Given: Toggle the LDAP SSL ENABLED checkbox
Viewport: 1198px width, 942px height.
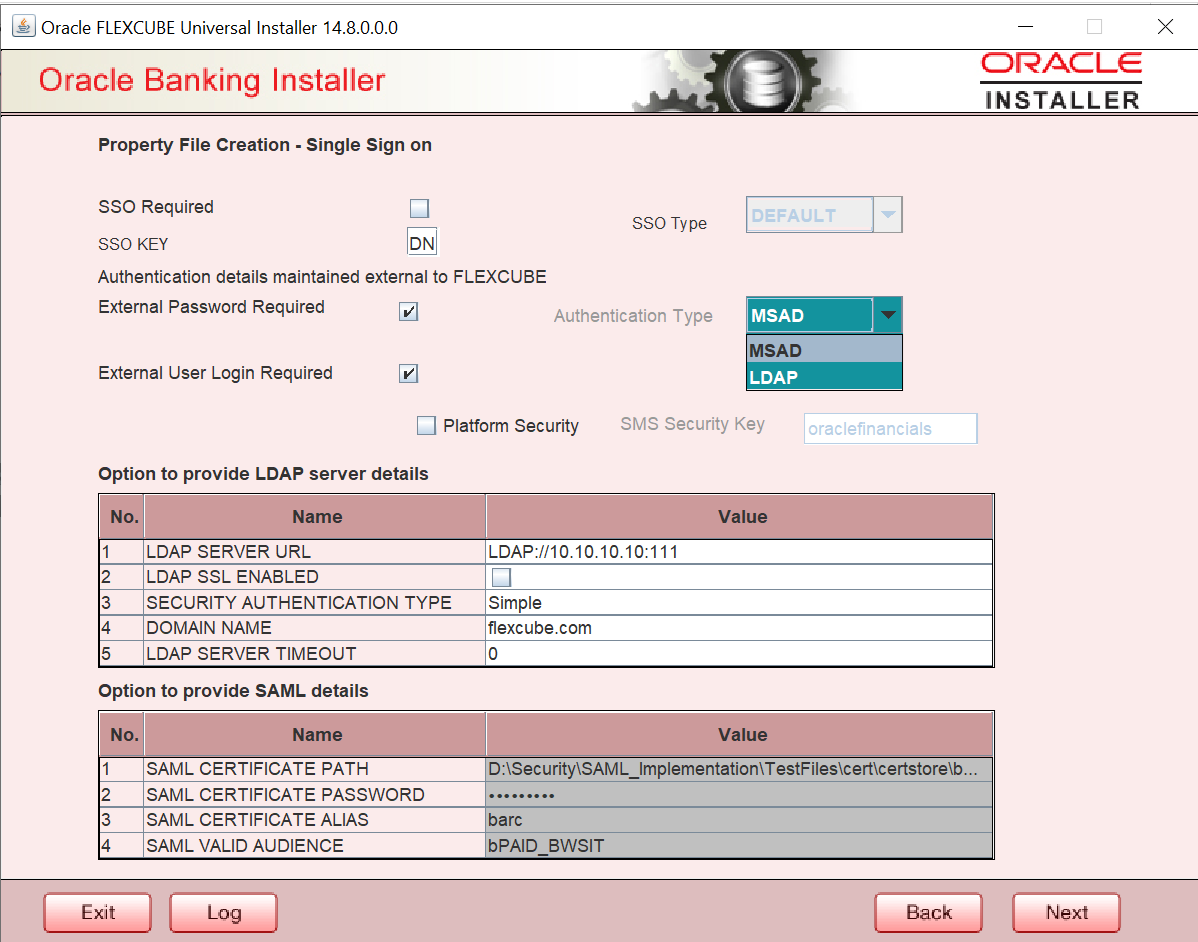Looking at the screenshot, I should point(501,577).
